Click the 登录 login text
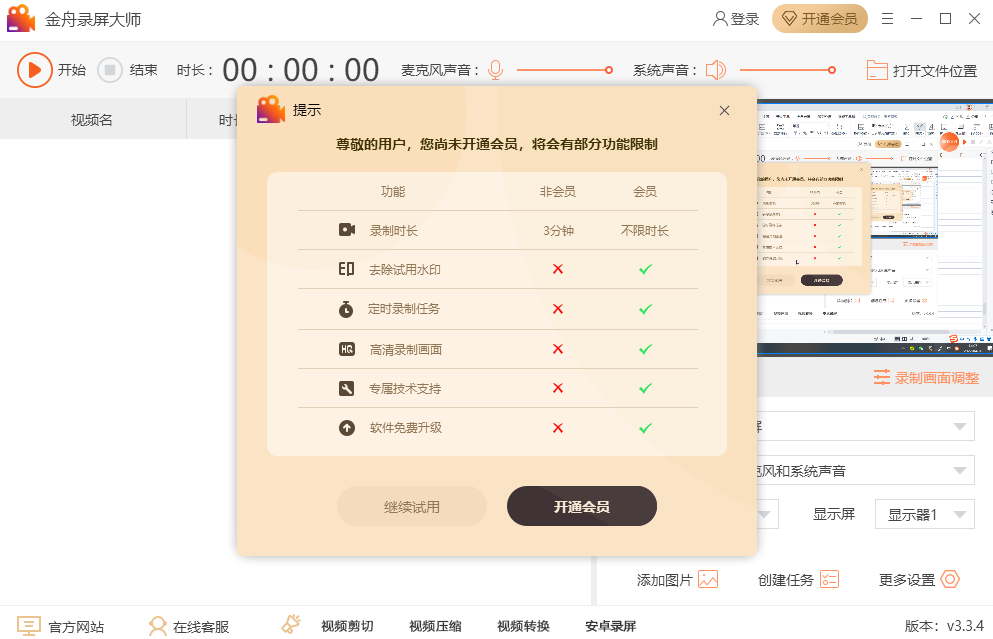This screenshot has width=993, height=639. point(745,20)
